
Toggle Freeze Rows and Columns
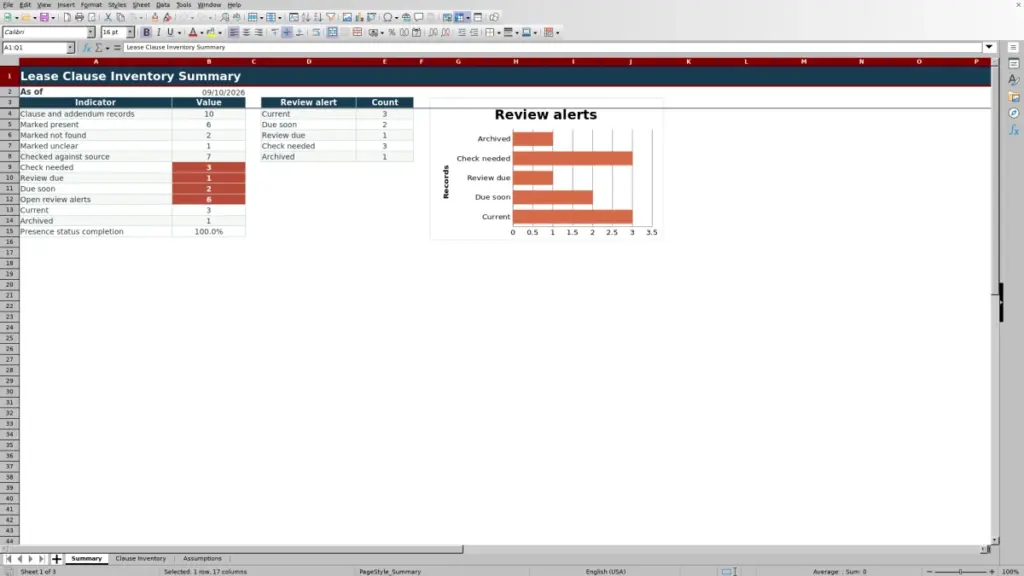[x=459, y=17]
